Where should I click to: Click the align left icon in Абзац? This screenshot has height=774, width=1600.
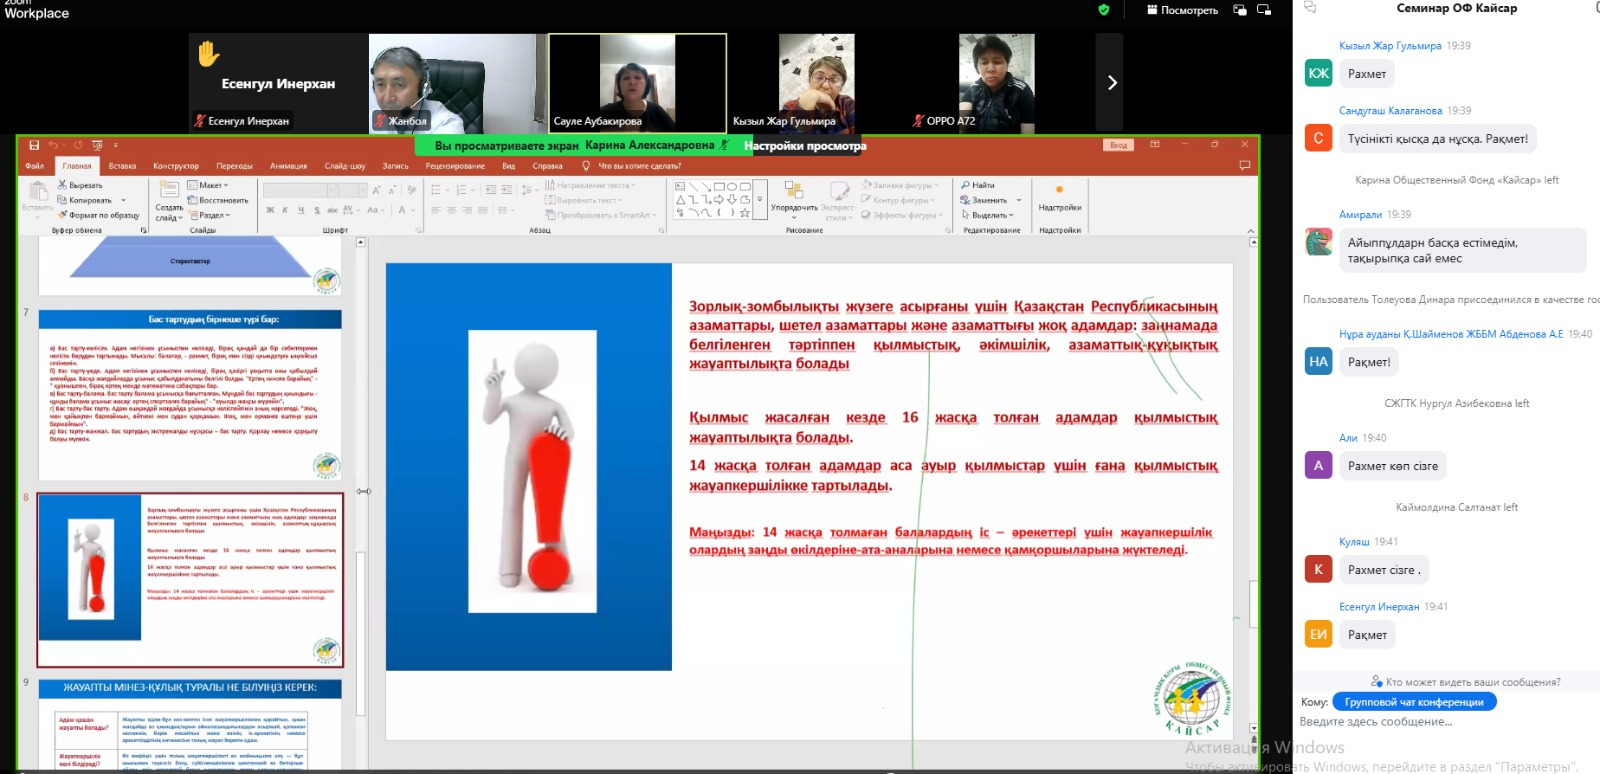(x=436, y=210)
